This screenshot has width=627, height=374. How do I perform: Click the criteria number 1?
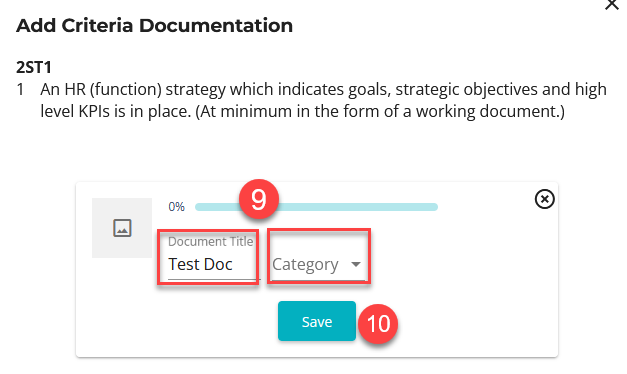[20, 89]
